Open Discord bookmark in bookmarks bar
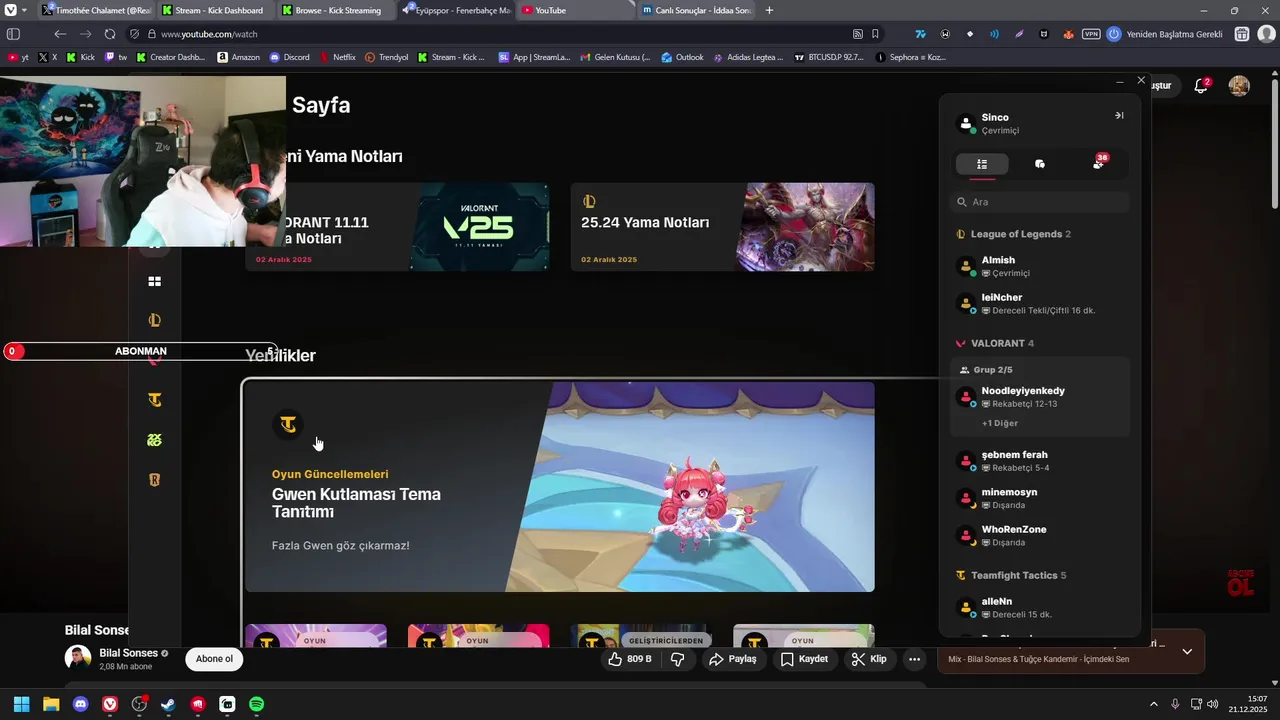This screenshot has height=720, width=1280. (290, 57)
